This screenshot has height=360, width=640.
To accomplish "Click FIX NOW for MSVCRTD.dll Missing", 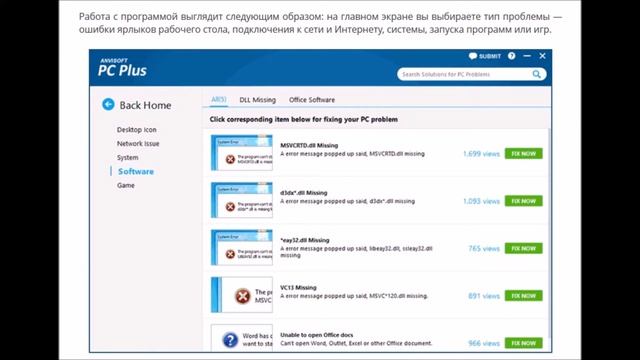I will click(524, 153).
